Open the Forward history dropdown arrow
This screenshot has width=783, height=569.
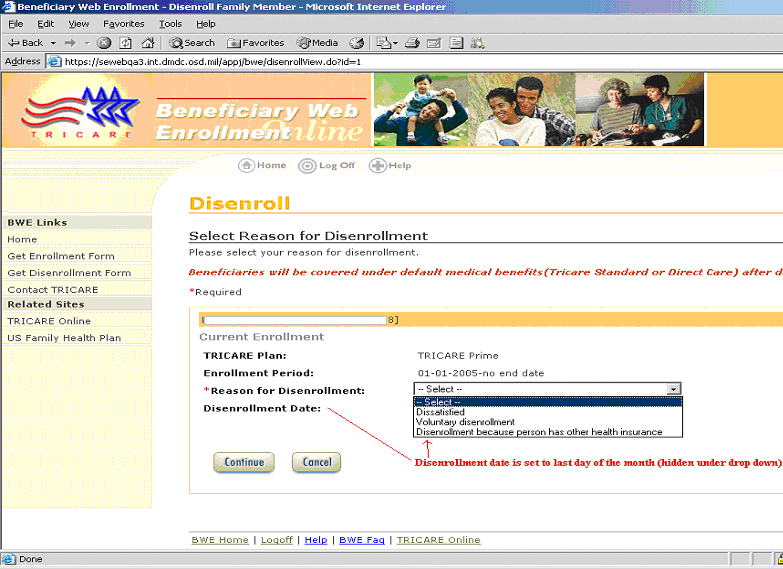point(86,43)
